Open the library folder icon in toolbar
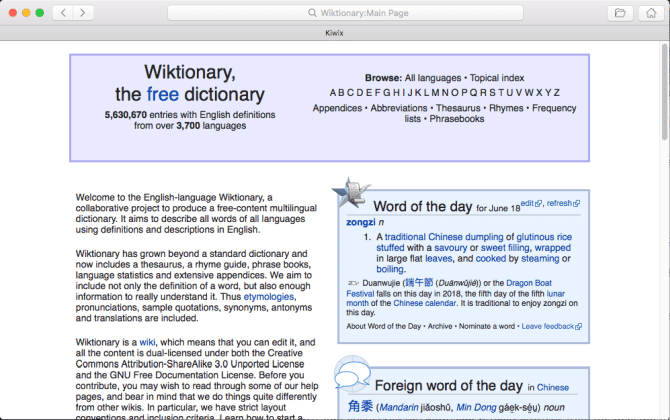 click(620, 13)
